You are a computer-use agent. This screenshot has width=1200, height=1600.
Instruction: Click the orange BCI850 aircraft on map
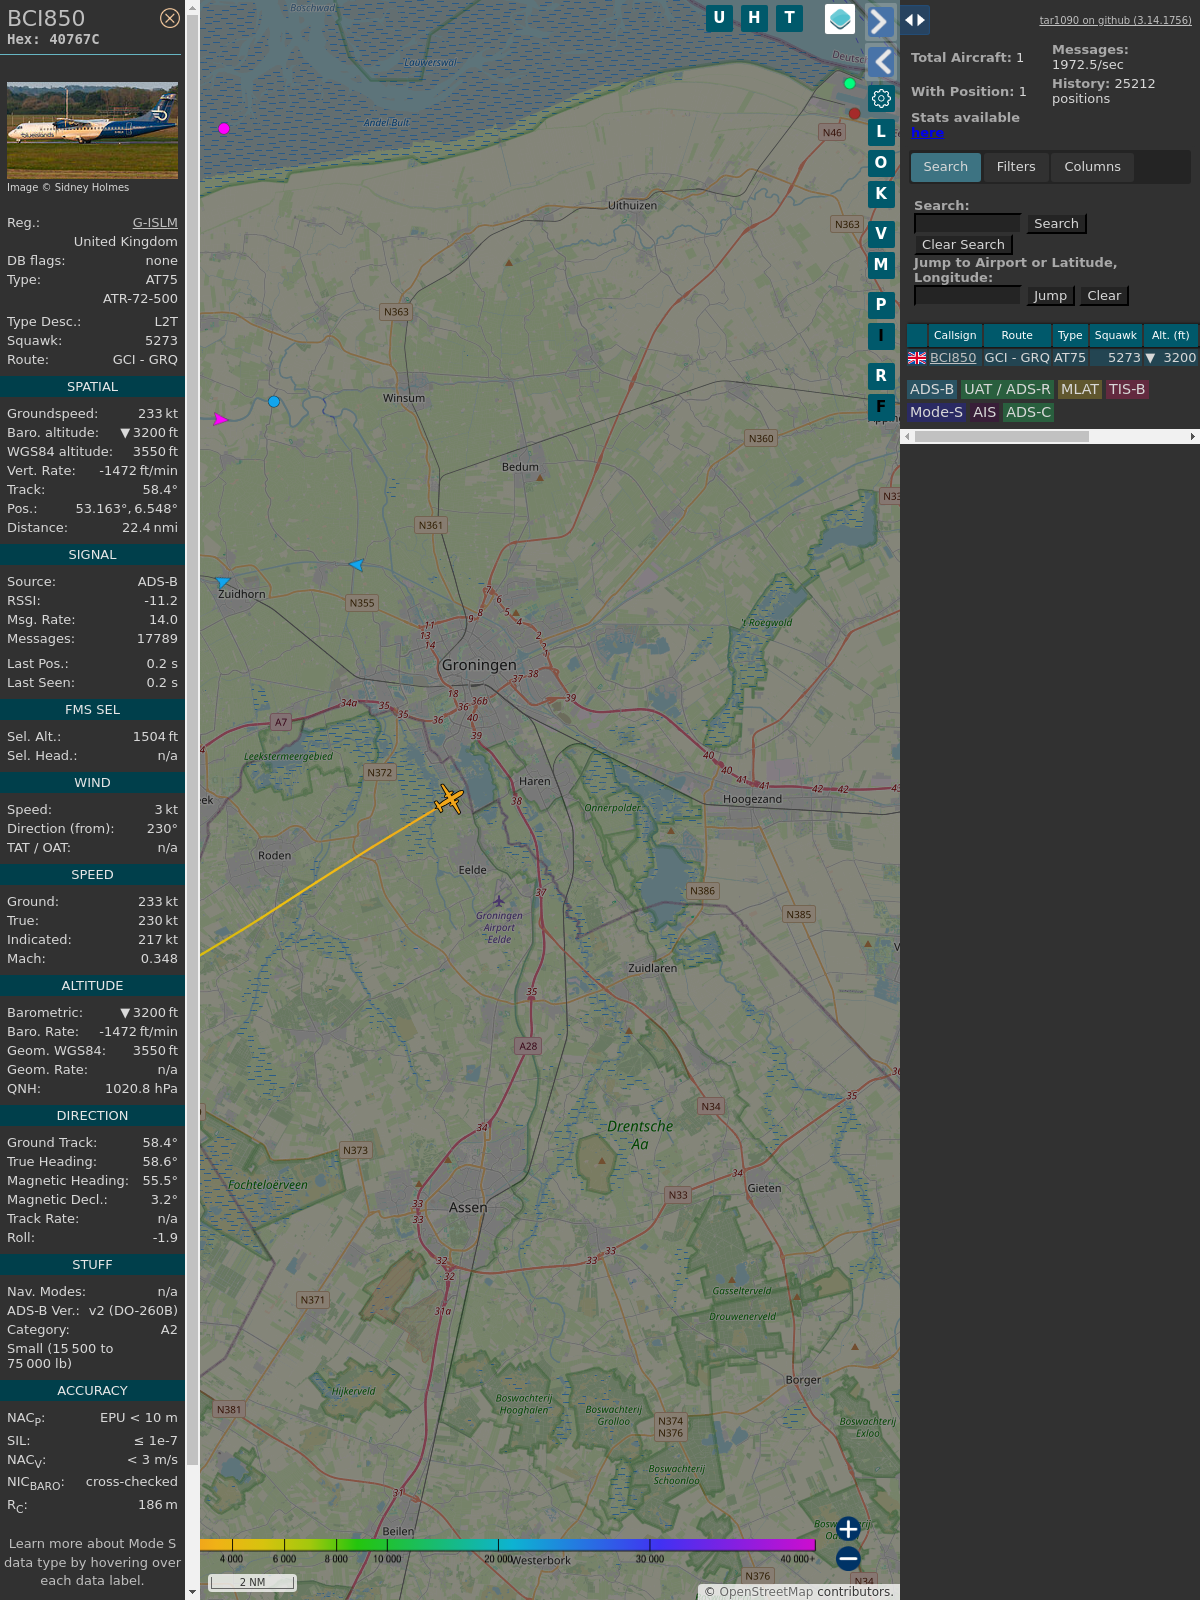pos(450,799)
